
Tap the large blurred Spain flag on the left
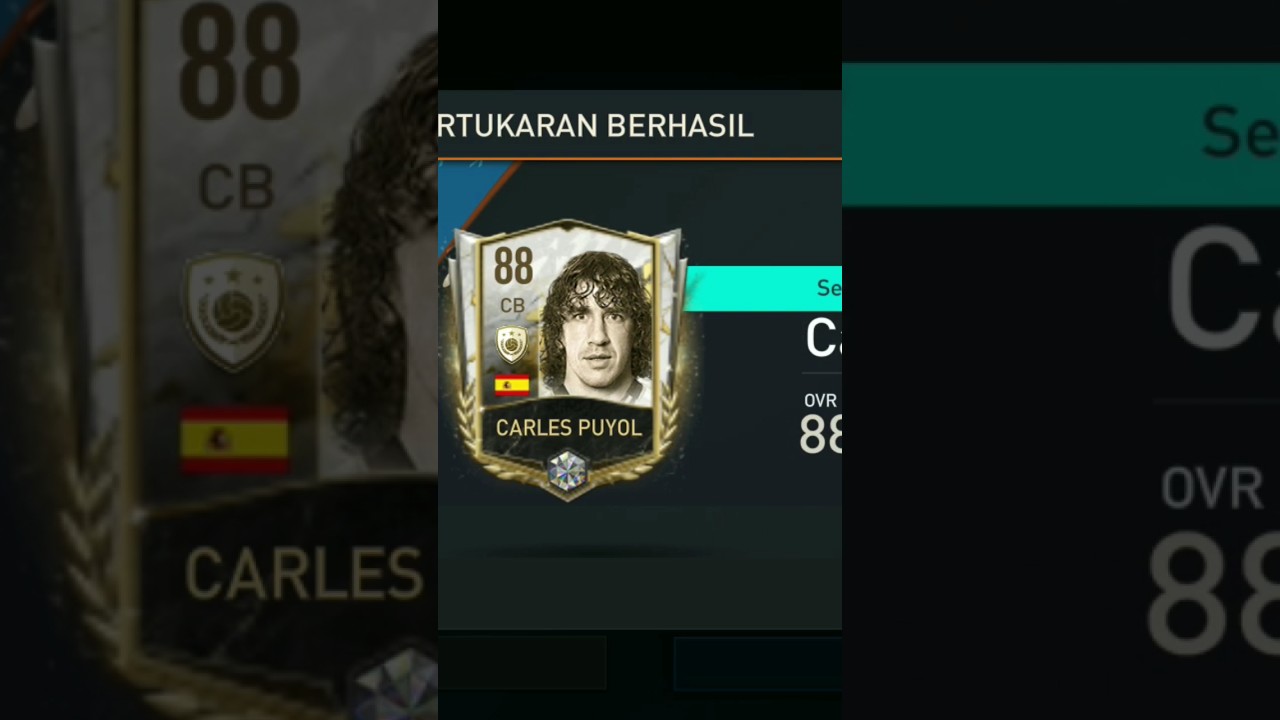235,439
